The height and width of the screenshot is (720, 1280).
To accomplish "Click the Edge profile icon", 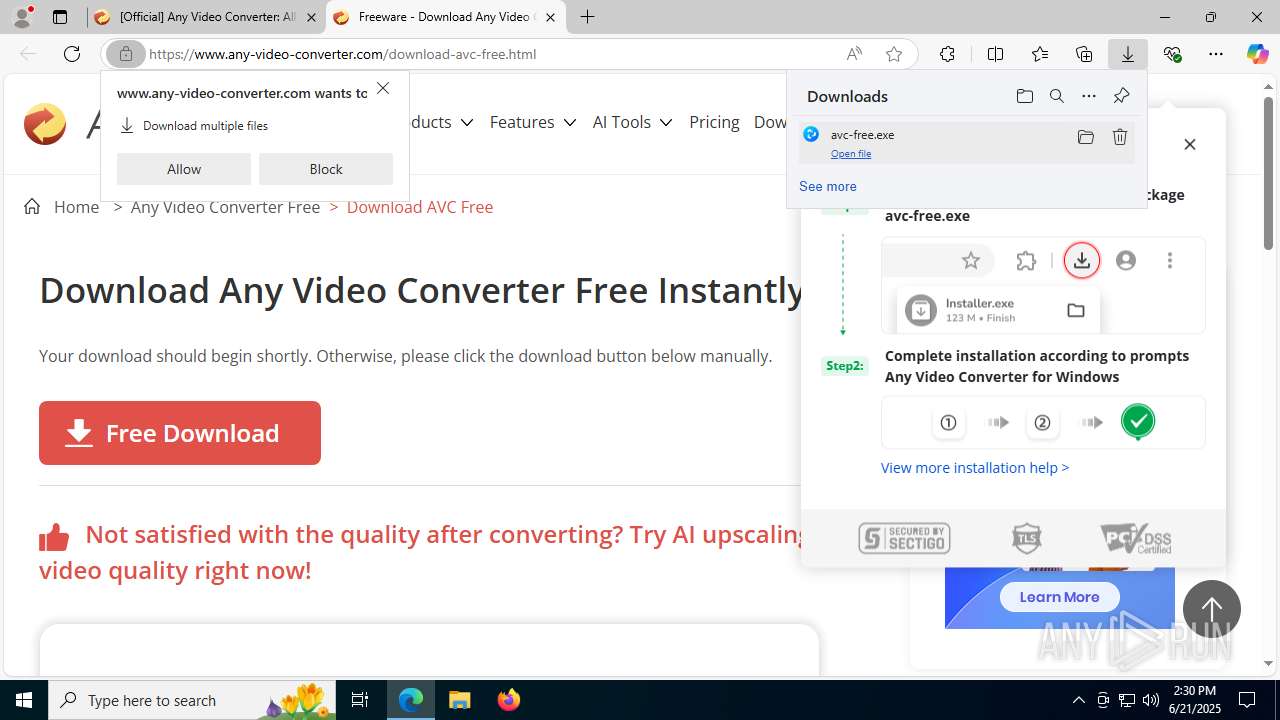I will 22,17.
